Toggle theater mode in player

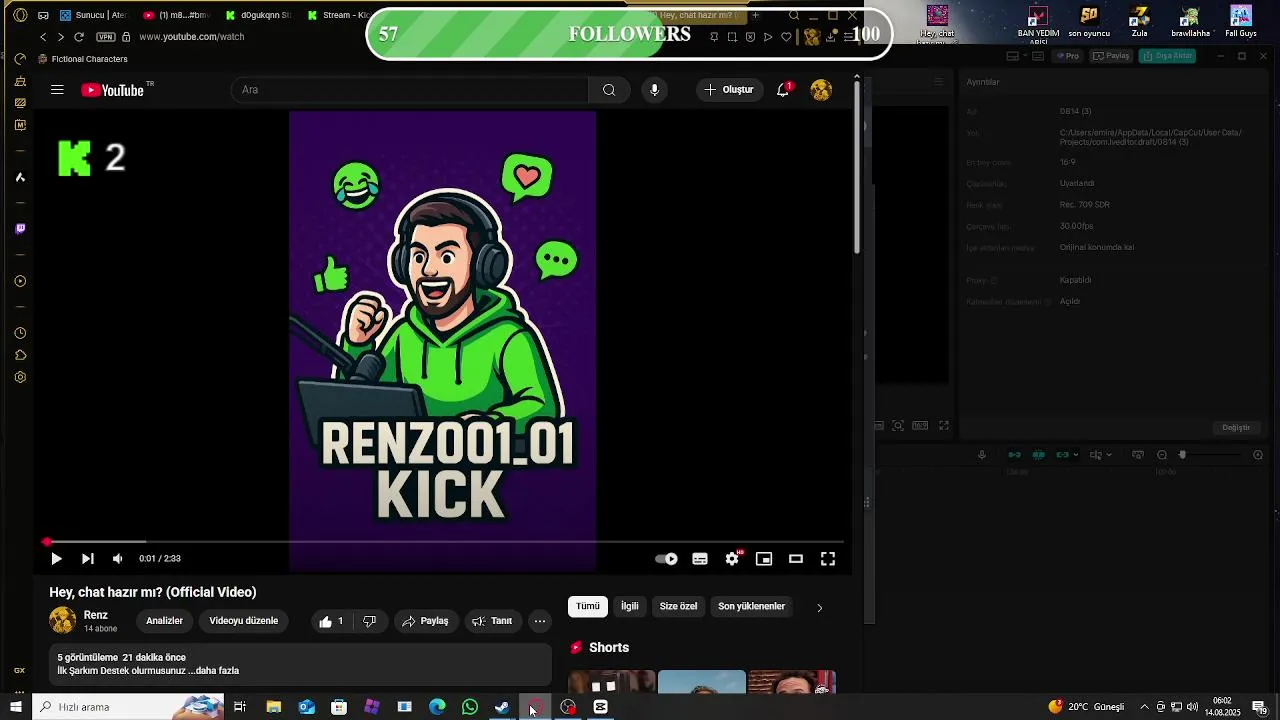(x=796, y=559)
